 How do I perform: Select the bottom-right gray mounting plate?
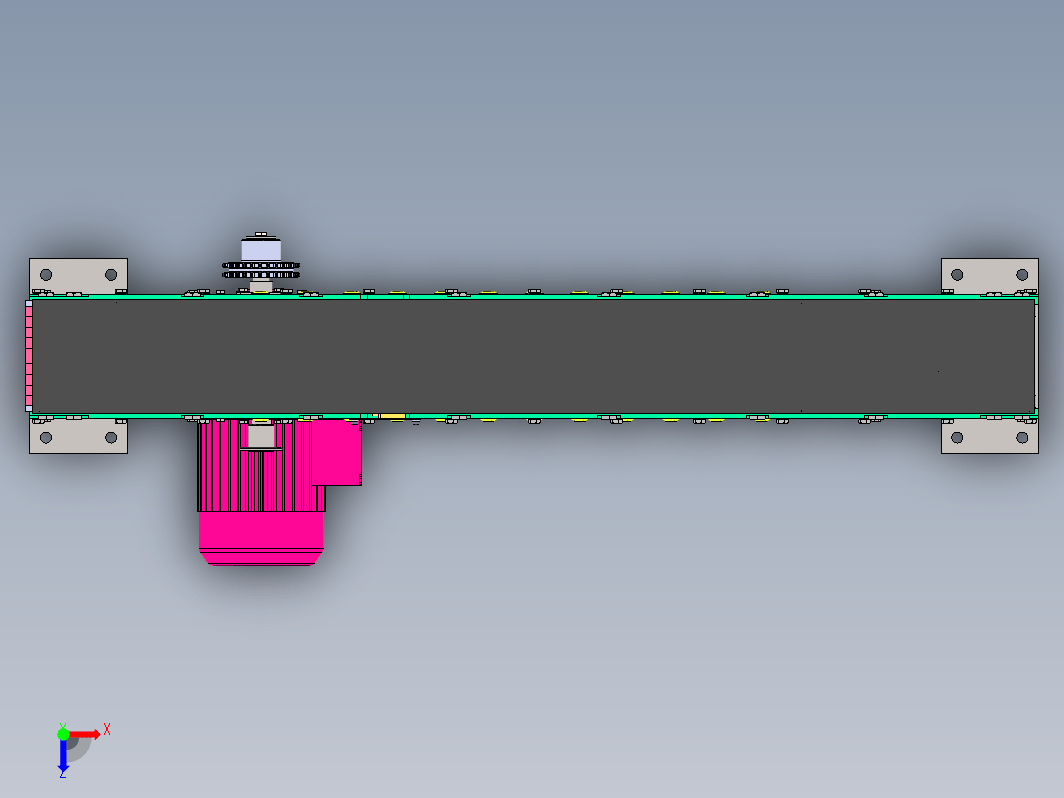click(989, 436)
